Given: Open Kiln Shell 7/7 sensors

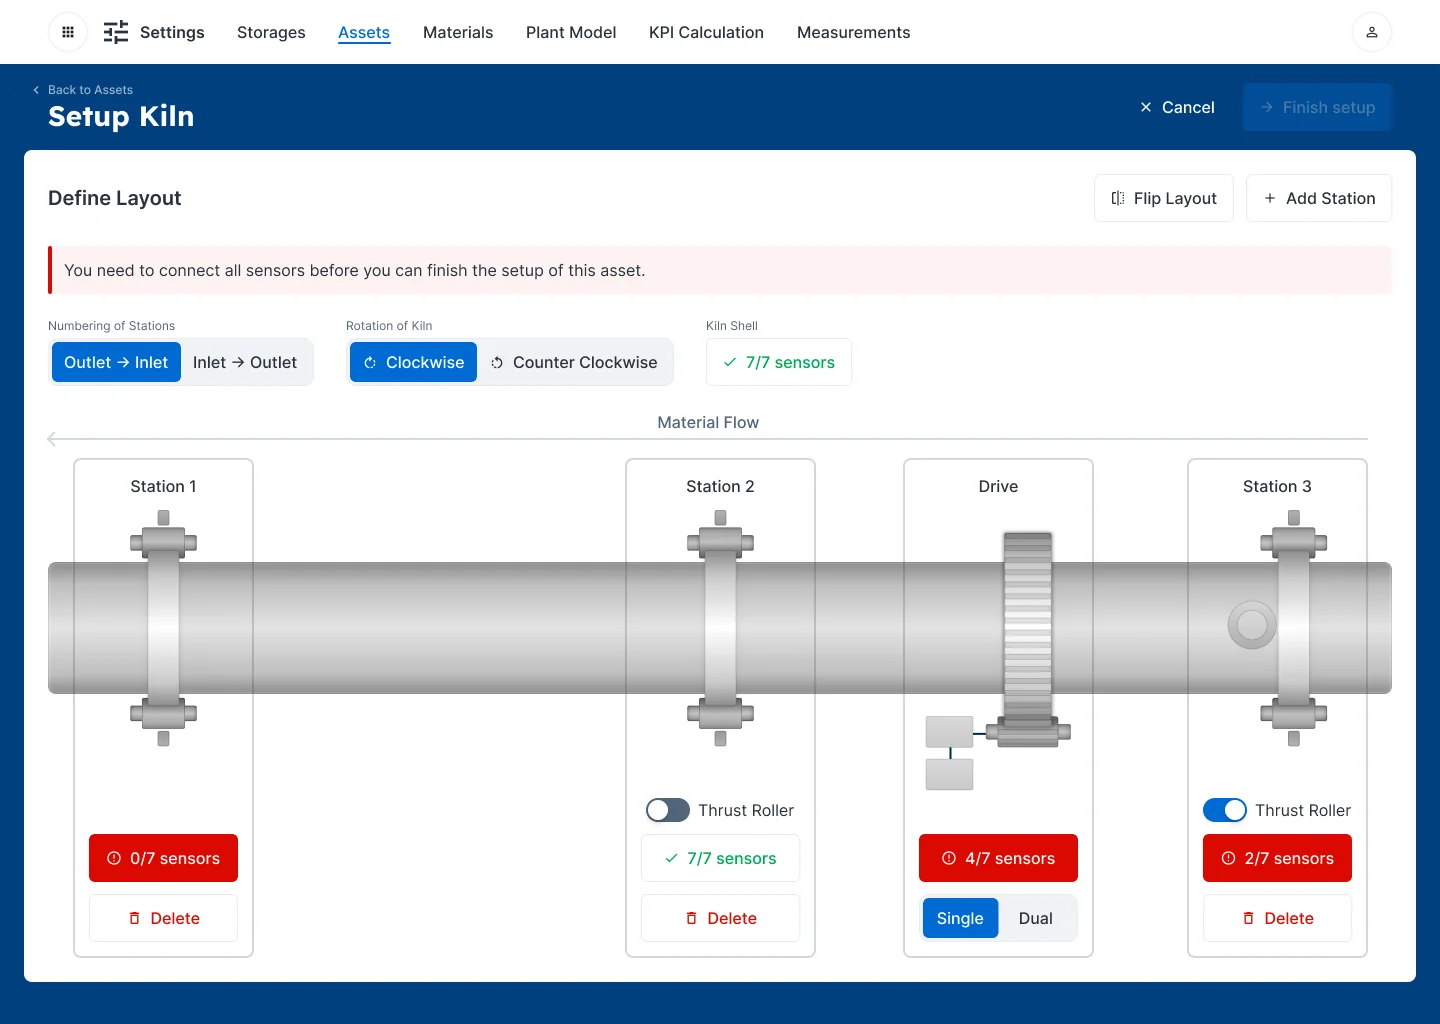Looking at the screenshot, I should 779,362.
